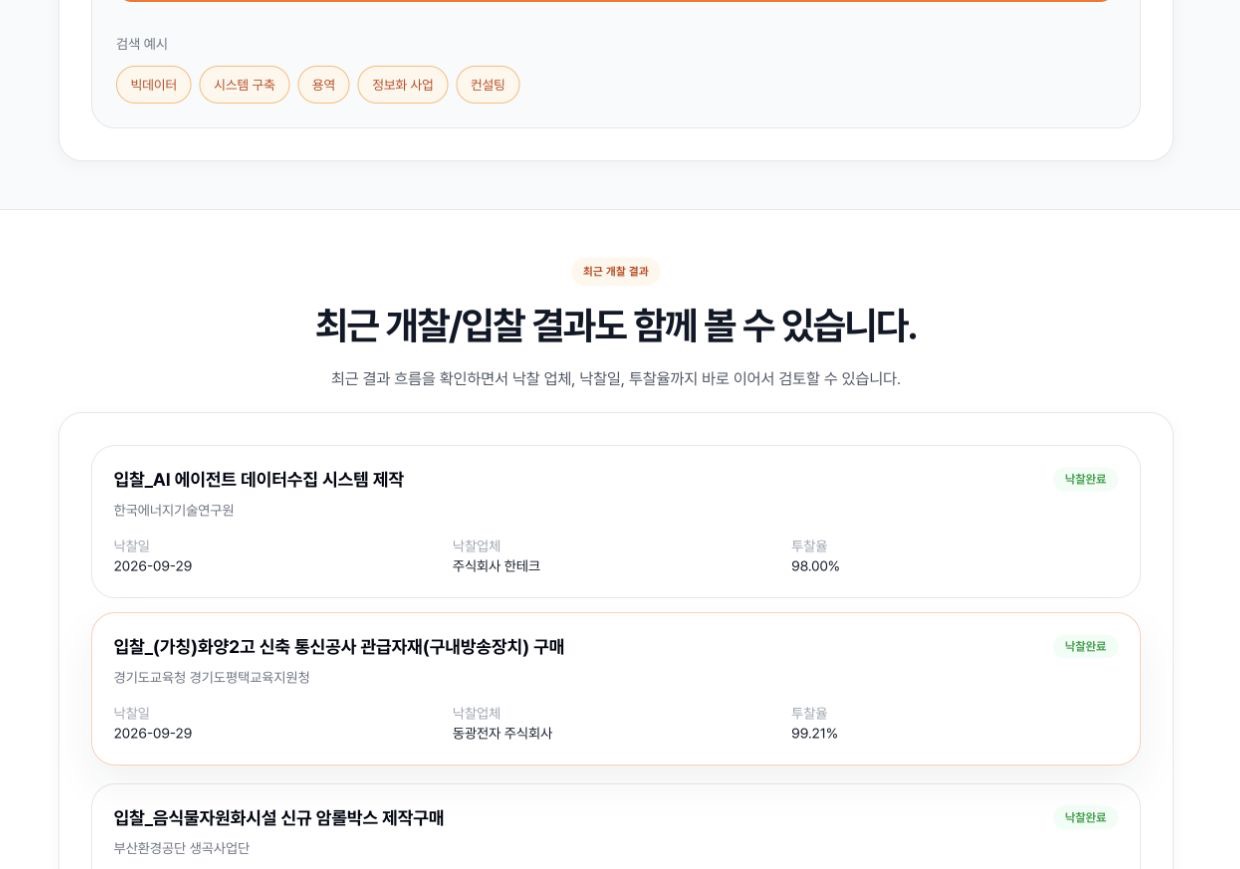Open the 화양2고 신축 통신공사 관급자재 result card
This screenshot has width=1240, height=869.
(x=616, y=689)
